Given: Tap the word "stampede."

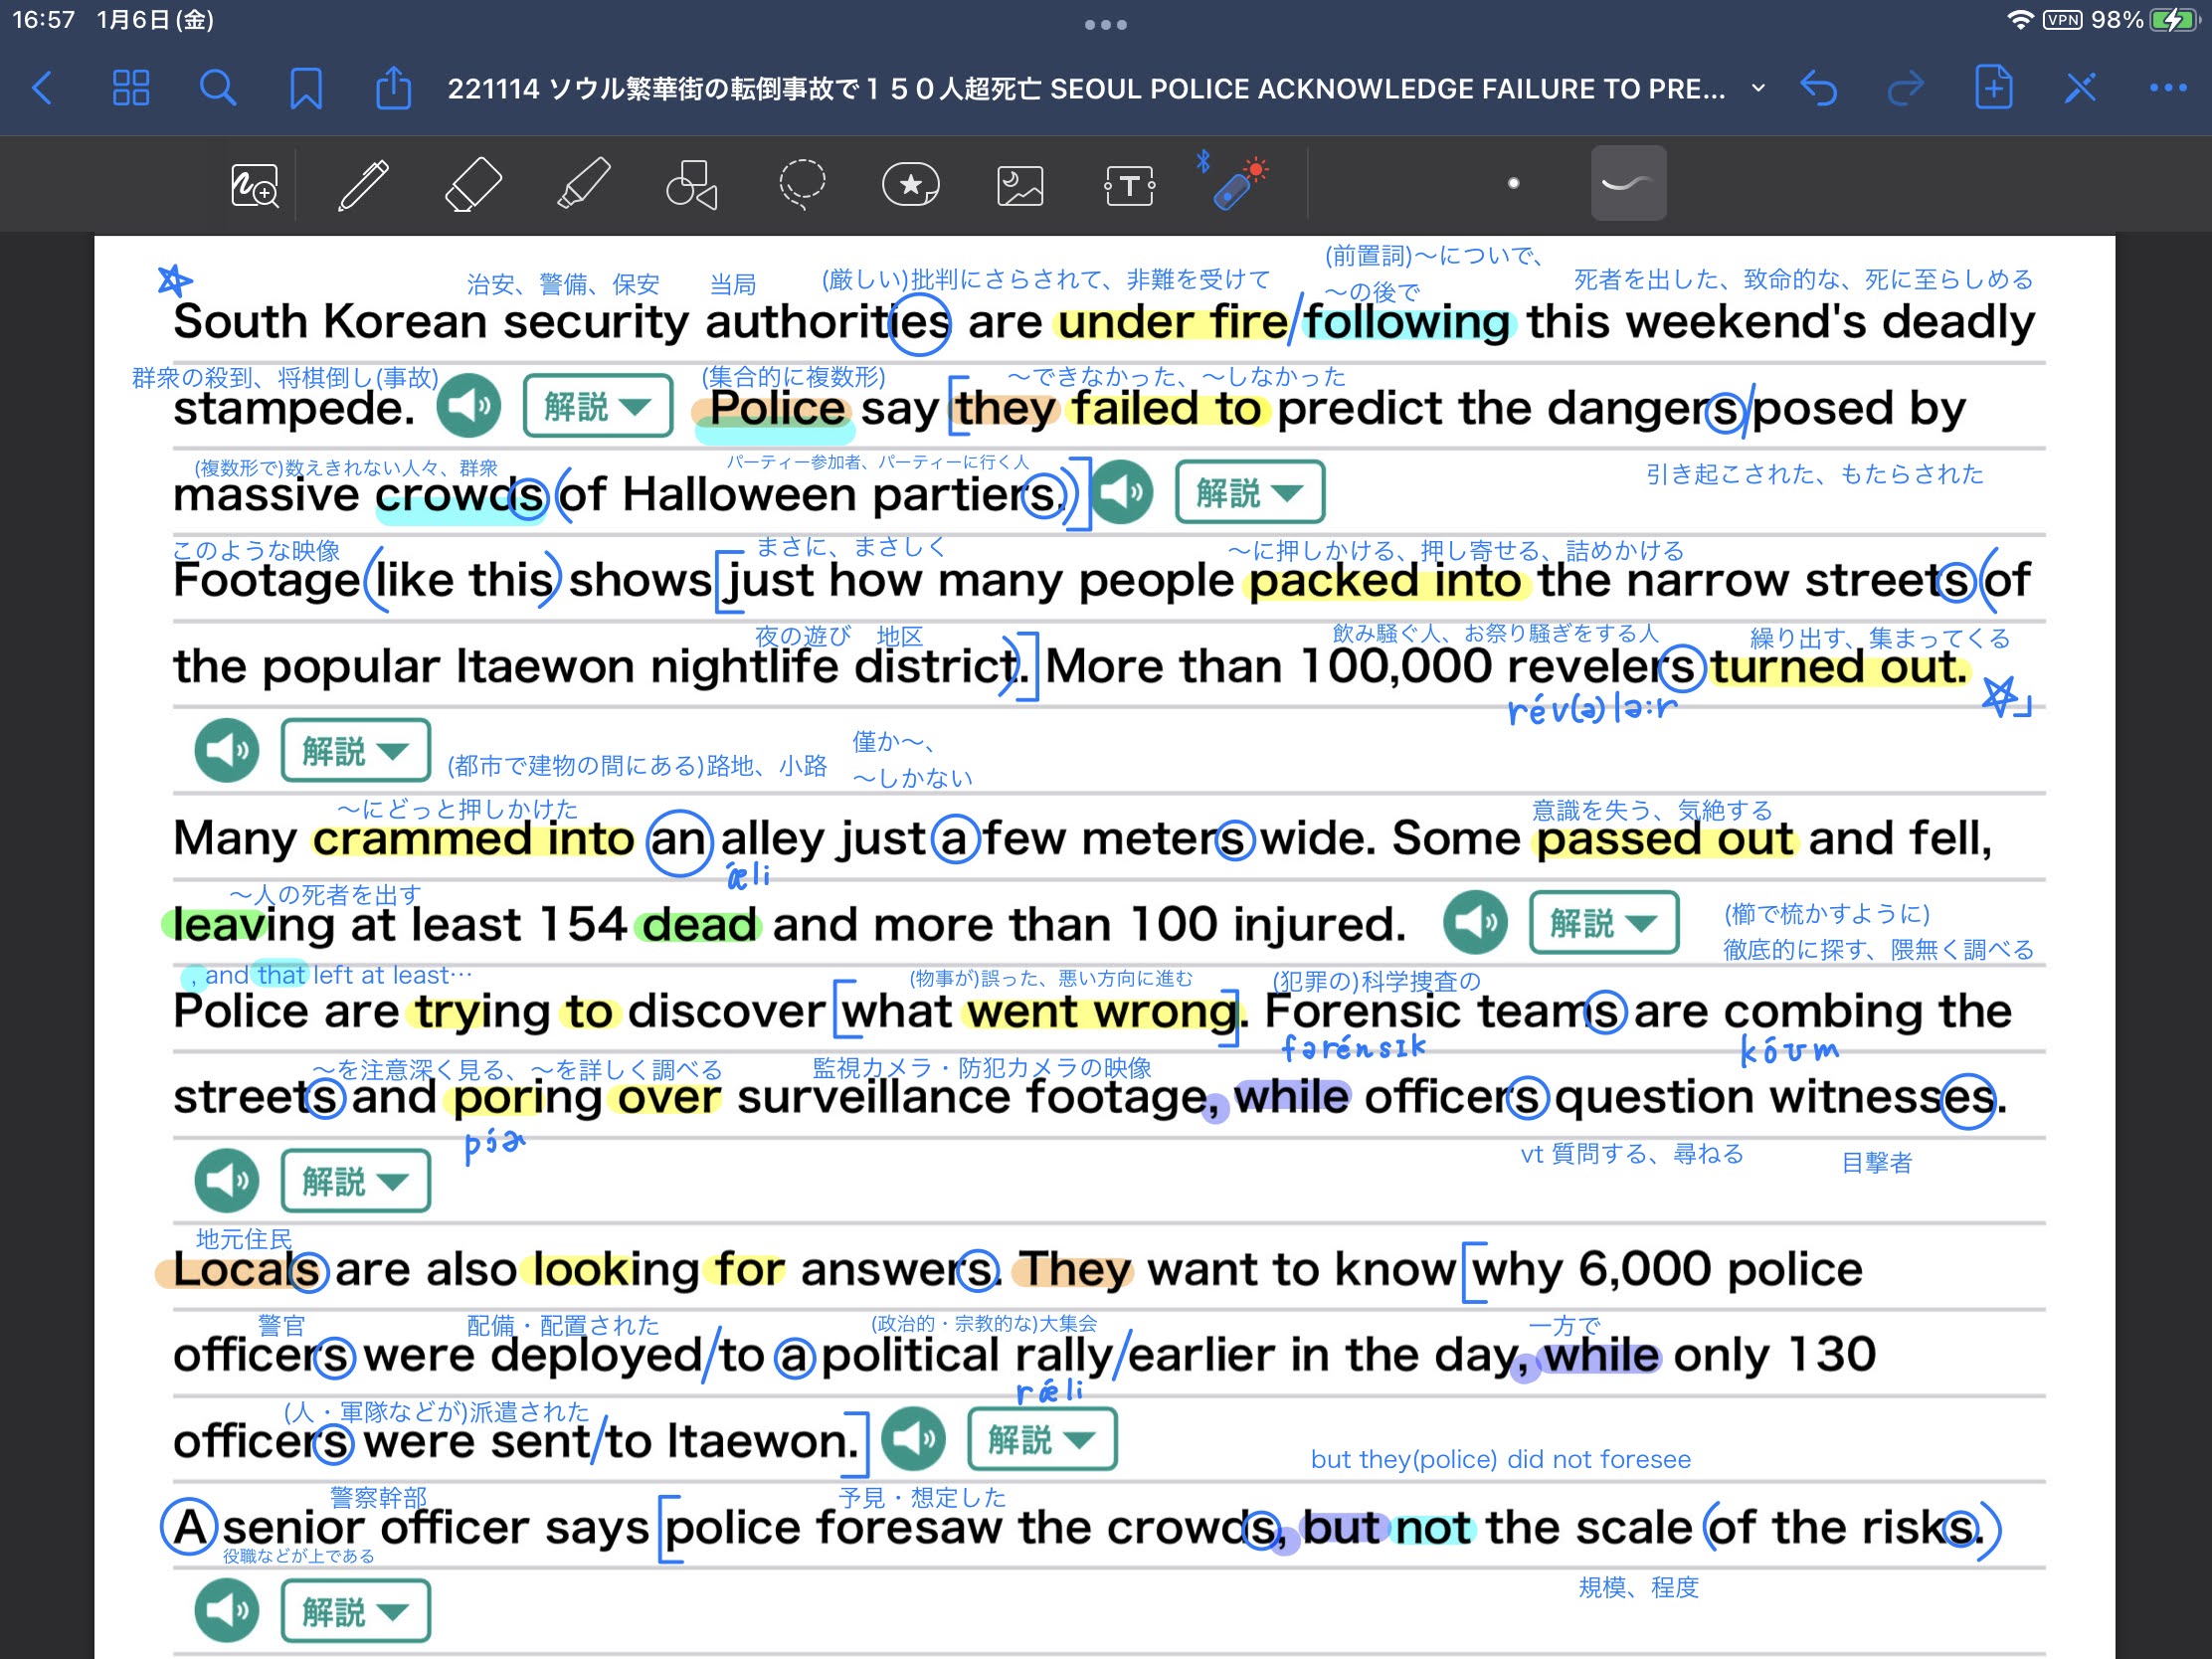Looking at the screenshot, I should (294, 408).
